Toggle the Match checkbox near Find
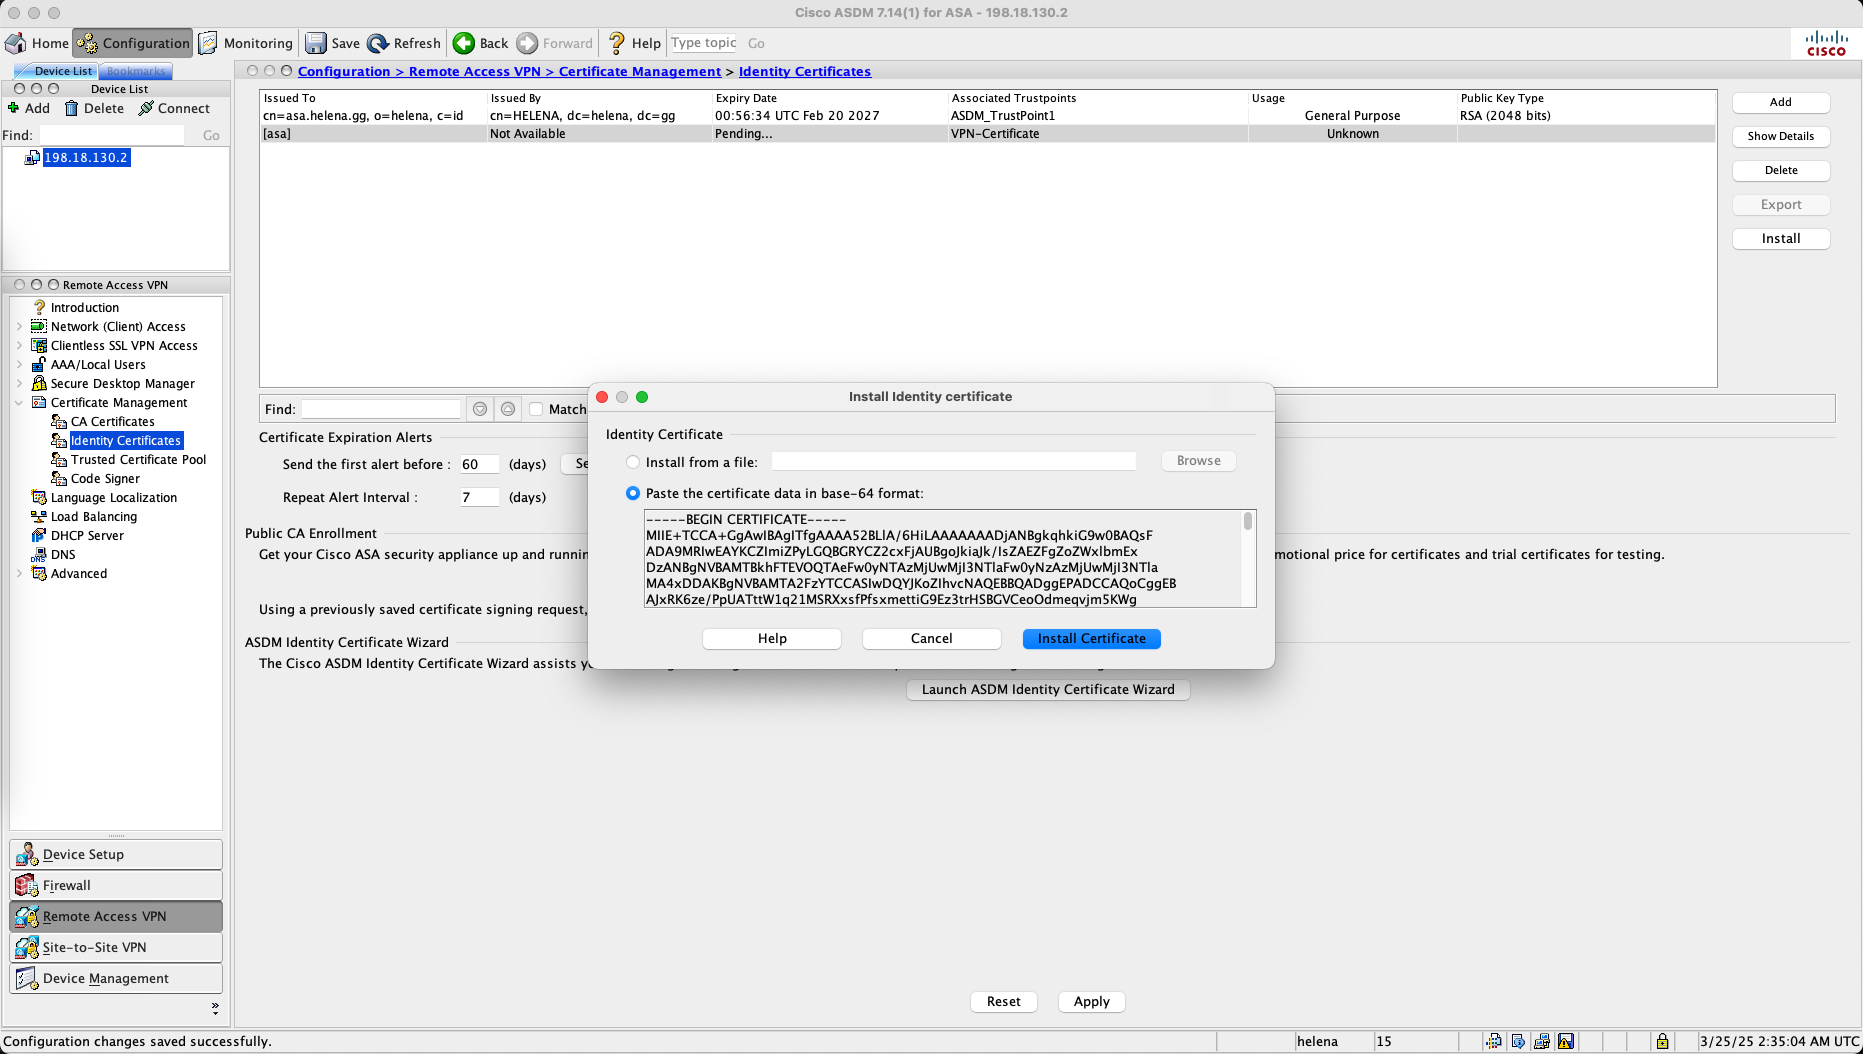This screenshot has width=1863, height=1054. pyautogui.click(x=536, y=409)
